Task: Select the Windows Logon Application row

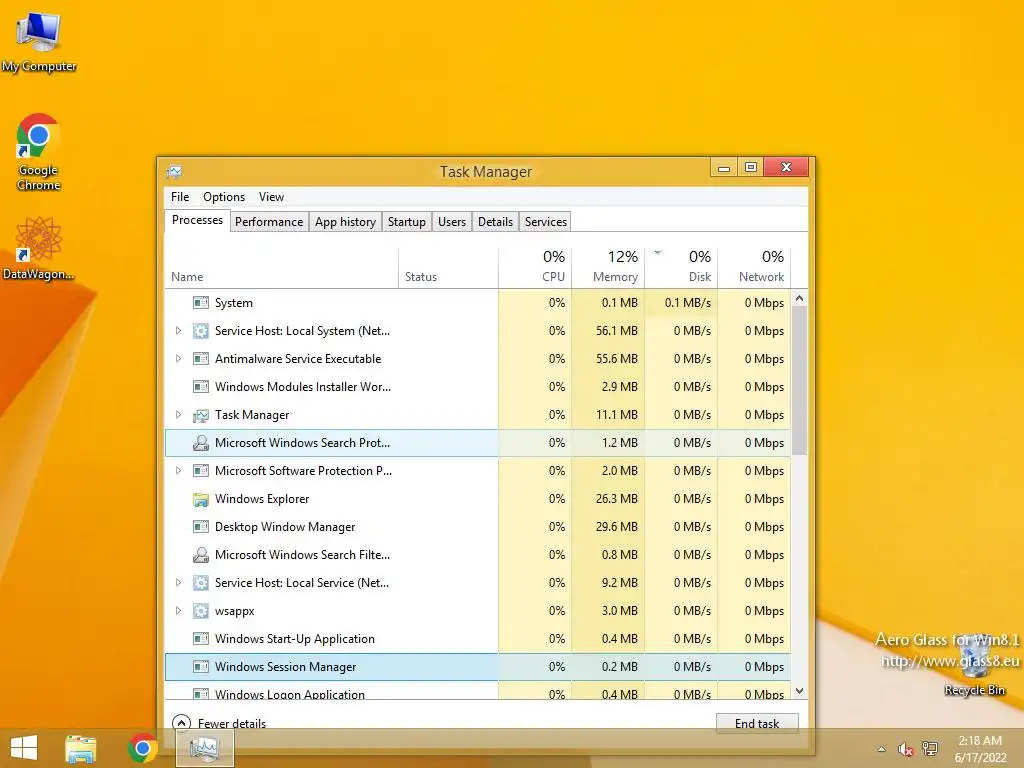Action: click(477, 693)
